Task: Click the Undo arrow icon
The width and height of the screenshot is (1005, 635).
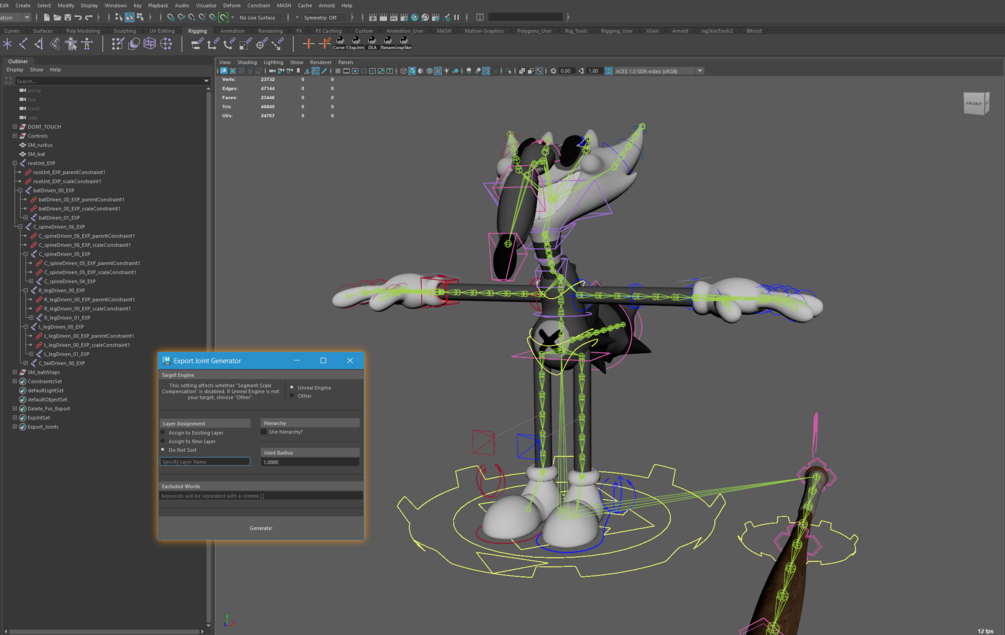Action: (78, 17)
